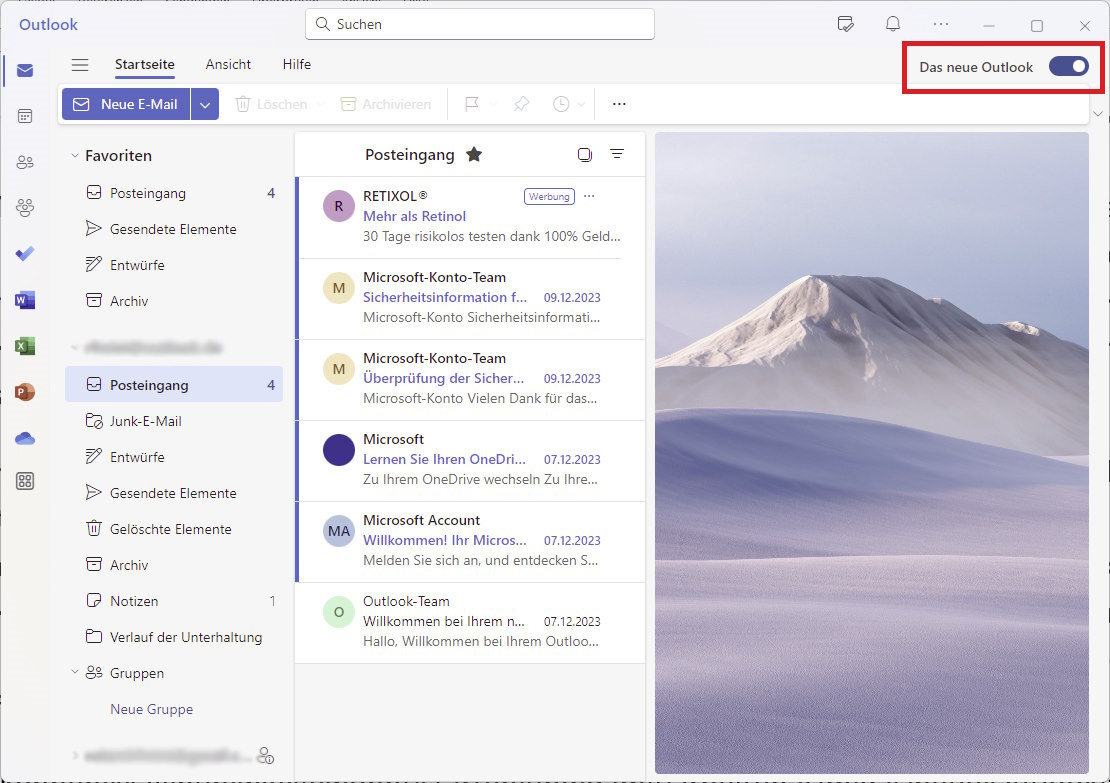Open the PowerPoint app icon in sidebar
Image resolution: width=1110 pixels, height=783 pixels.
(x=25, y=392)
